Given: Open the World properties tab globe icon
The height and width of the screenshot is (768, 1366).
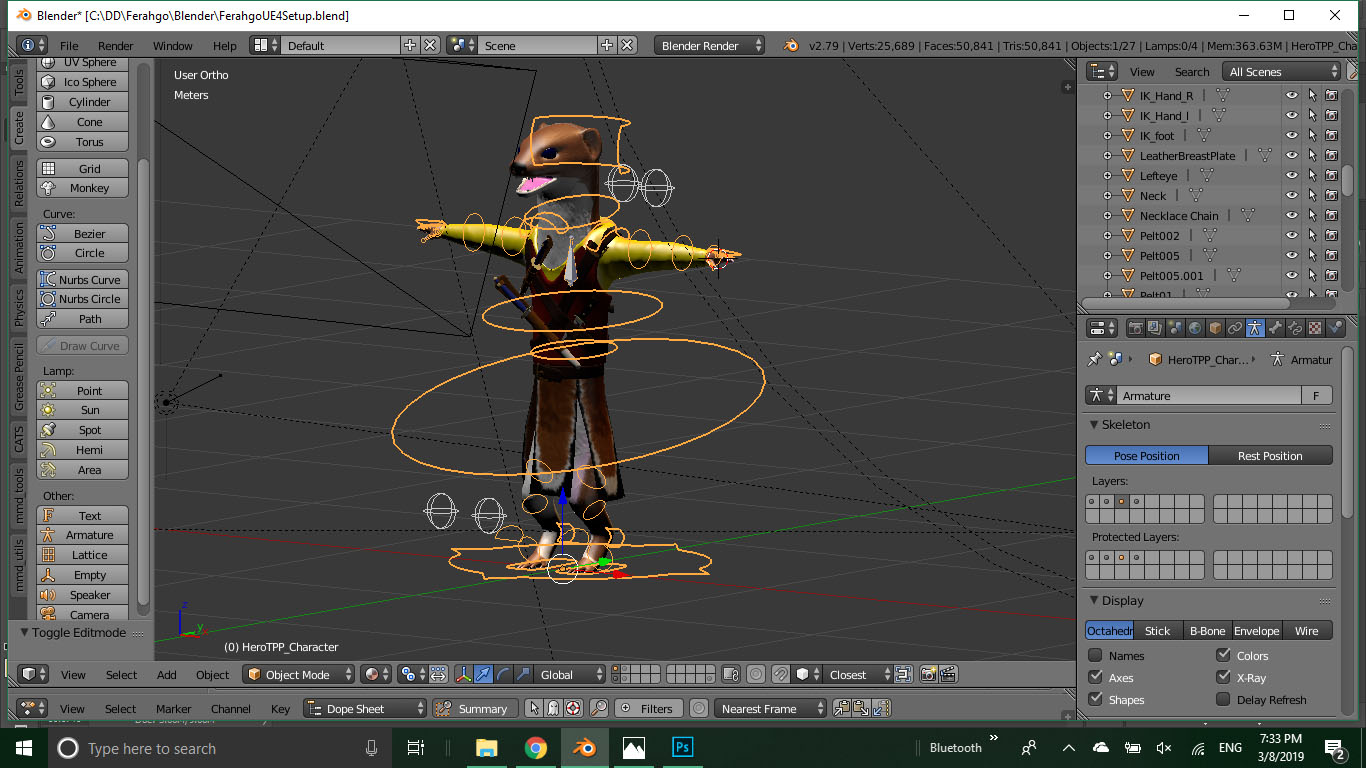Looking at the screenshot, I should coord(1195,328).
